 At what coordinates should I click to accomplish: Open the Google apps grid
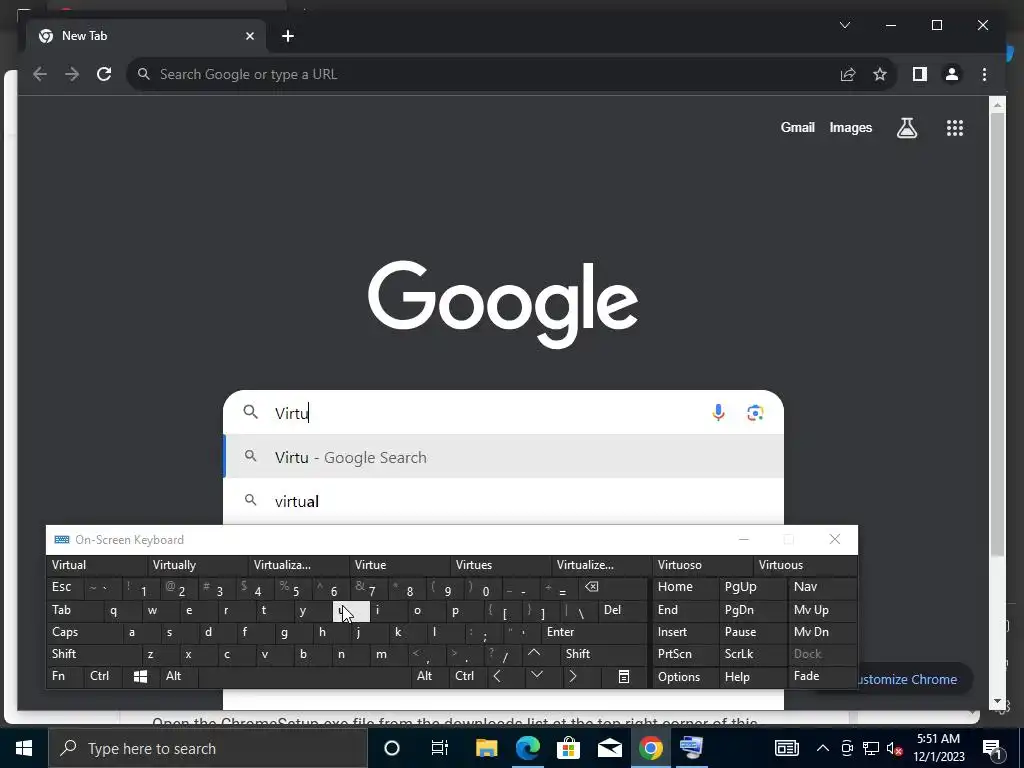(955, 128)
